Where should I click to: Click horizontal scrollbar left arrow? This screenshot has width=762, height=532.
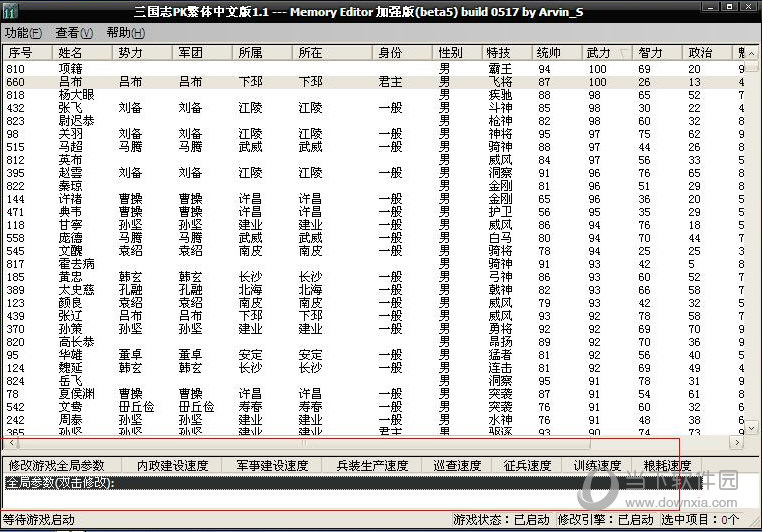(x=12, y=443)
